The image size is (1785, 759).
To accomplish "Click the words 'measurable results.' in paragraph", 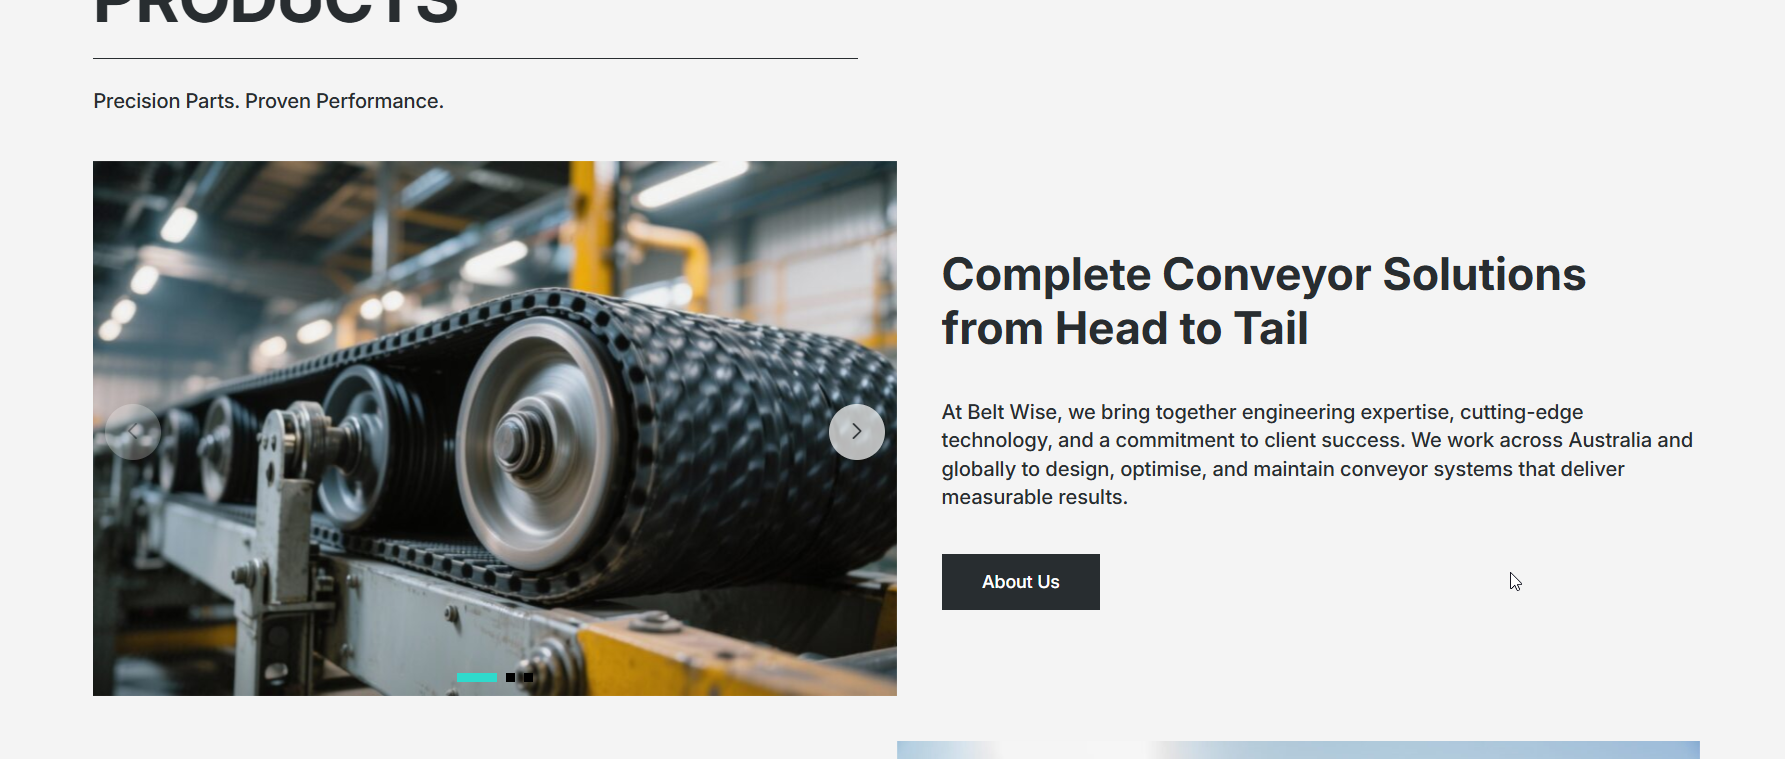I will pyautogui.click(x=1035, y=497).
